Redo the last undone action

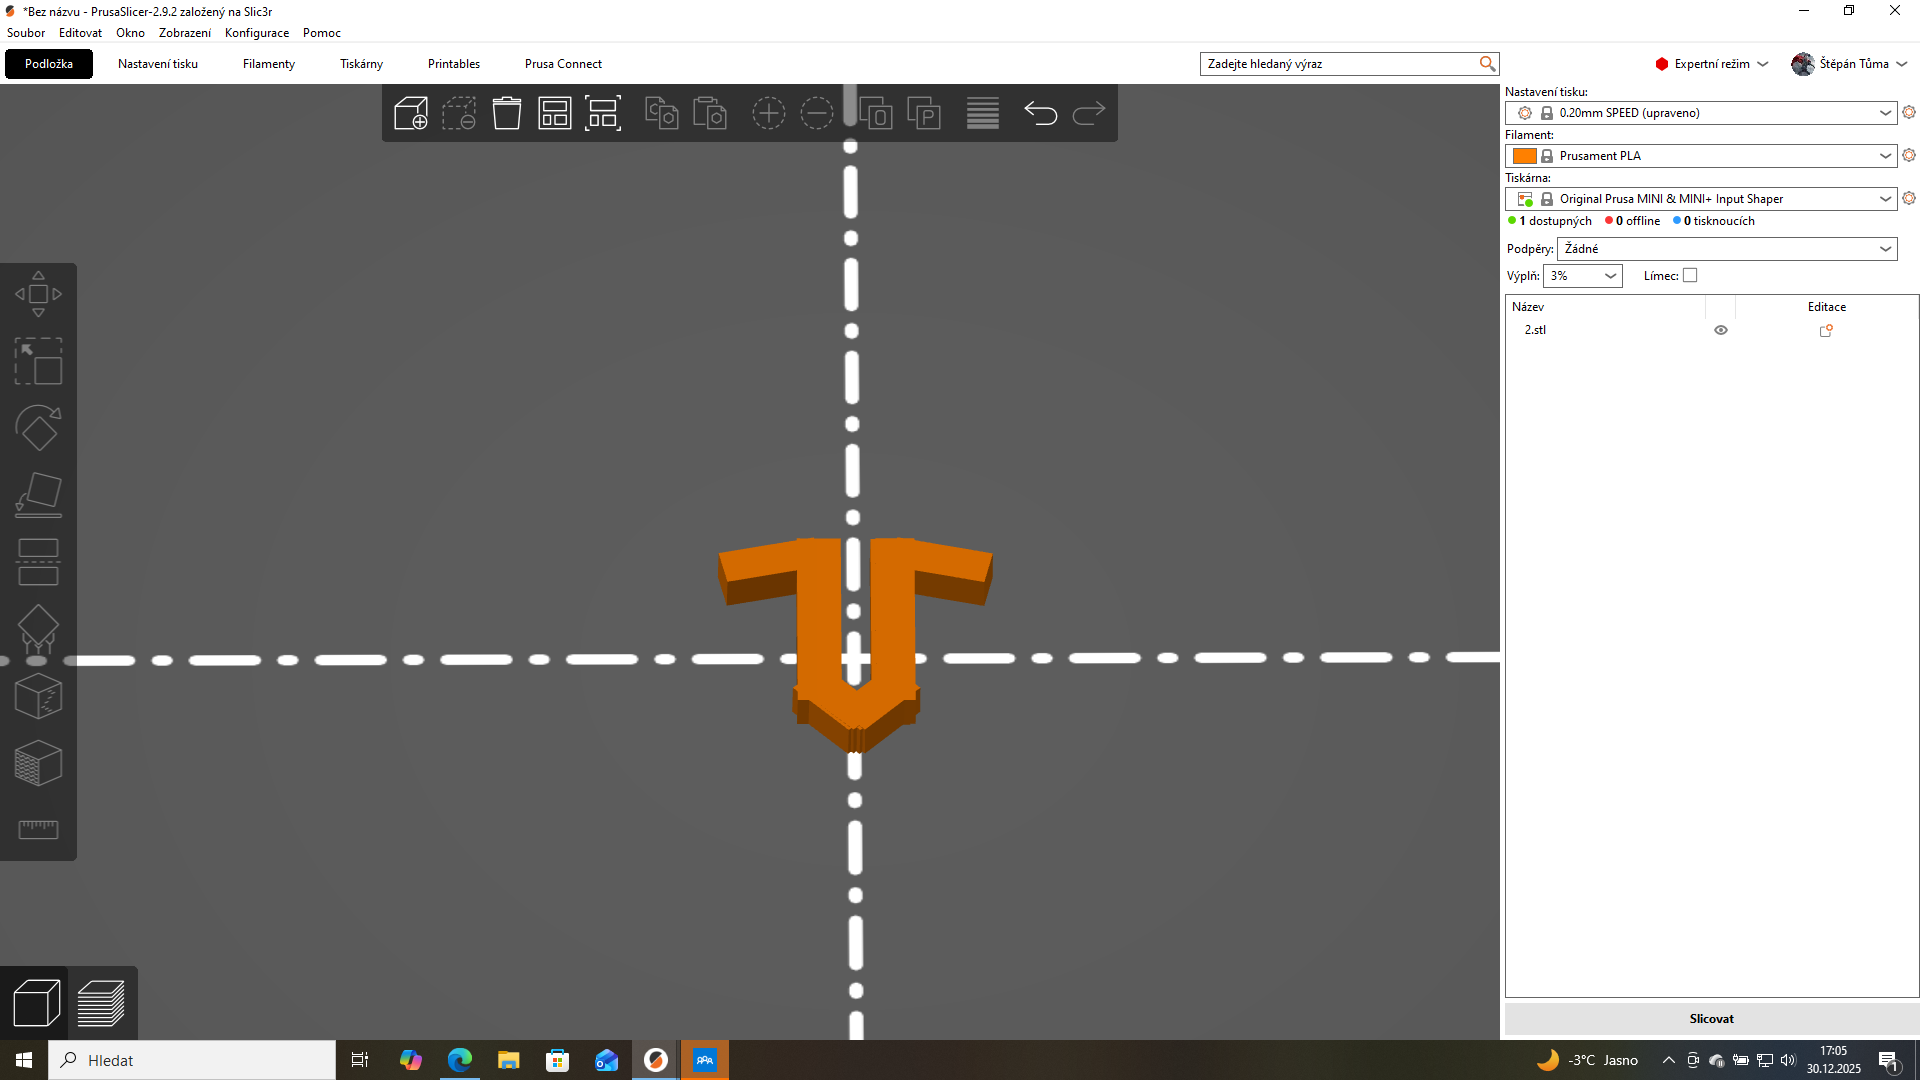pos(1089,113)
